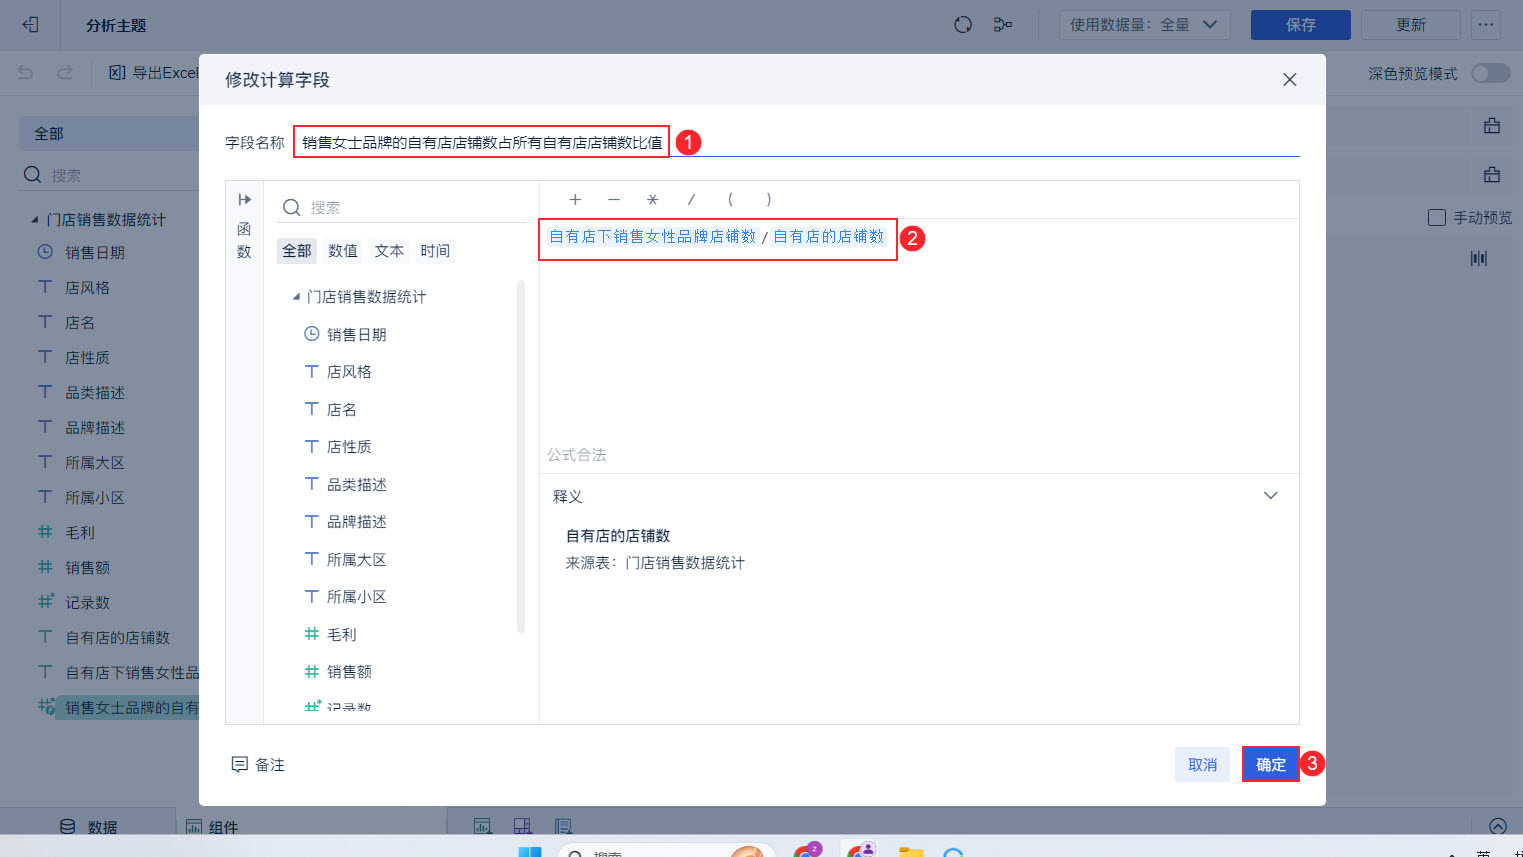Click the 导出Excel button
This screenshot has height=857, width=1523.
coord(154,73)
